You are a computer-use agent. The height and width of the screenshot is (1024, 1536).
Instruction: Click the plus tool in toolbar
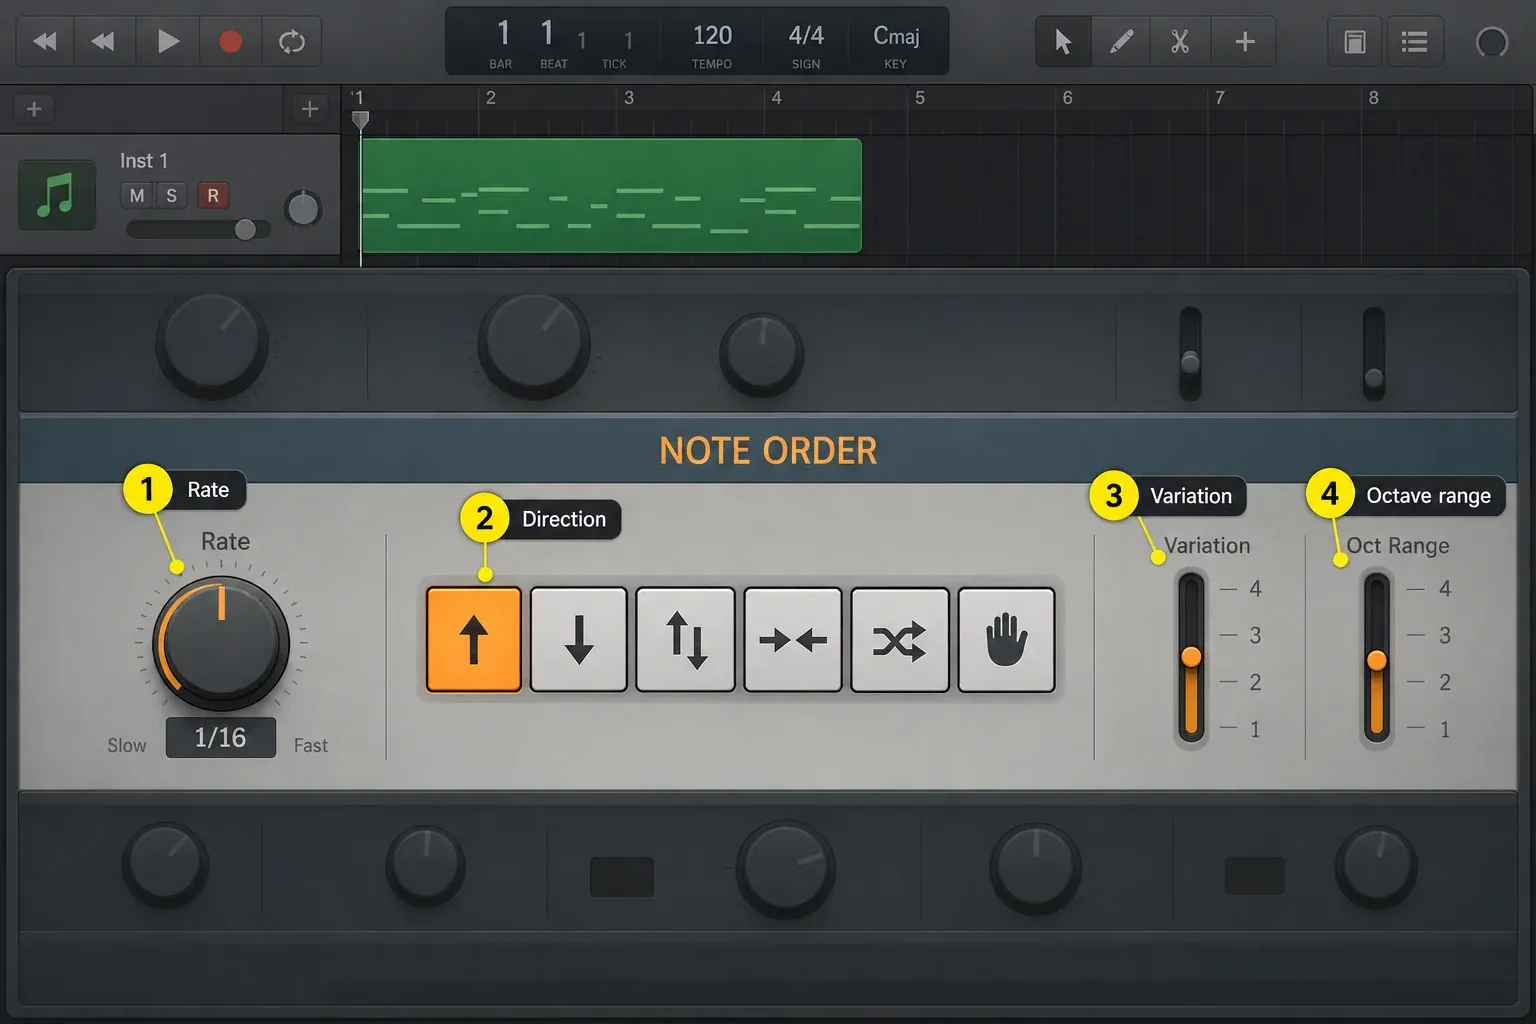[x=1244, y=41]
